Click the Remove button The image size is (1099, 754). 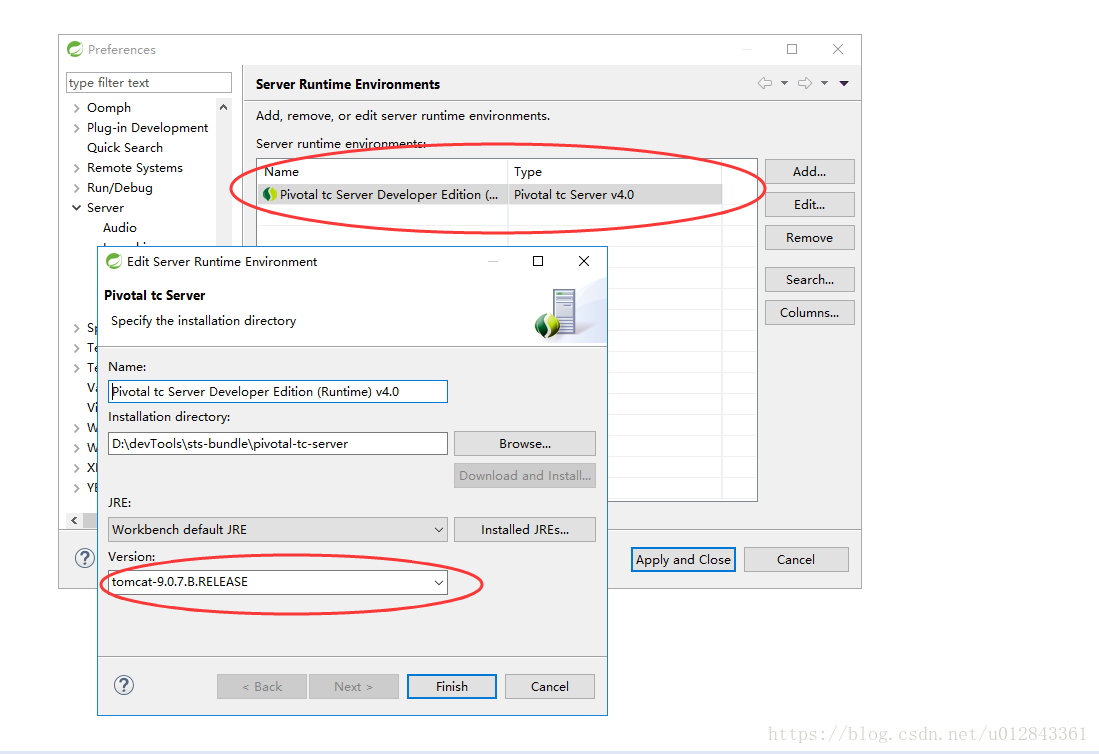810,238
